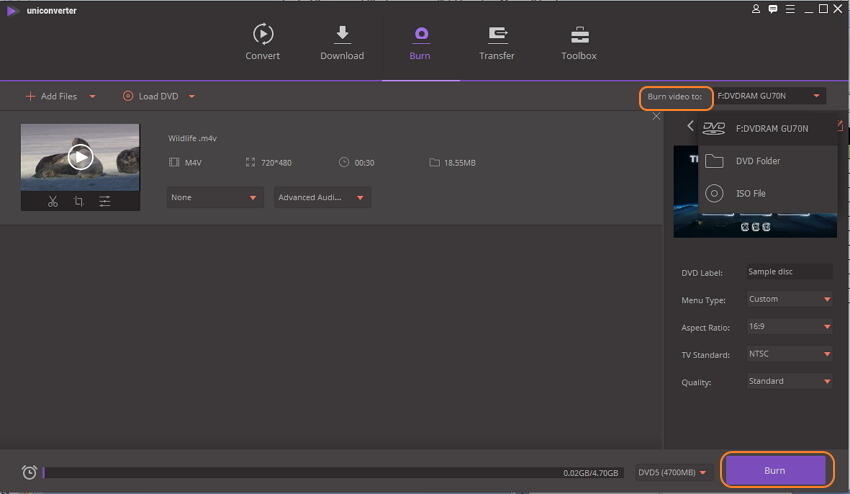Viewport: 850px width, 494px height.
Task: Click the M4V film format icon
Action: click(174, 162)
